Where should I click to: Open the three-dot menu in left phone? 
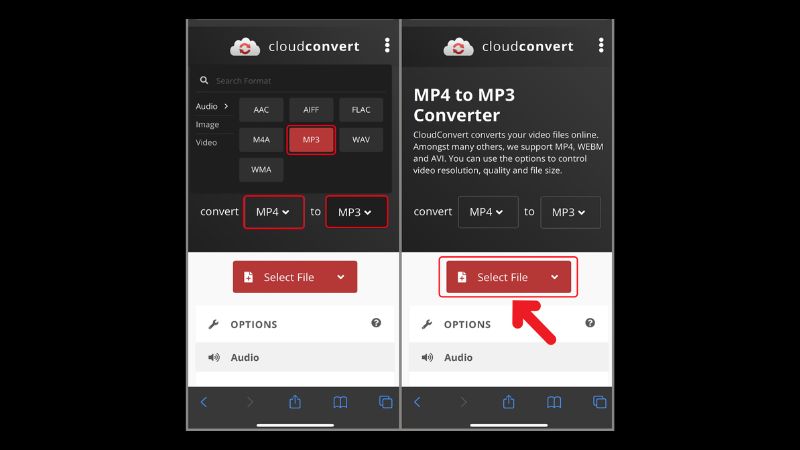coord(387,45)
